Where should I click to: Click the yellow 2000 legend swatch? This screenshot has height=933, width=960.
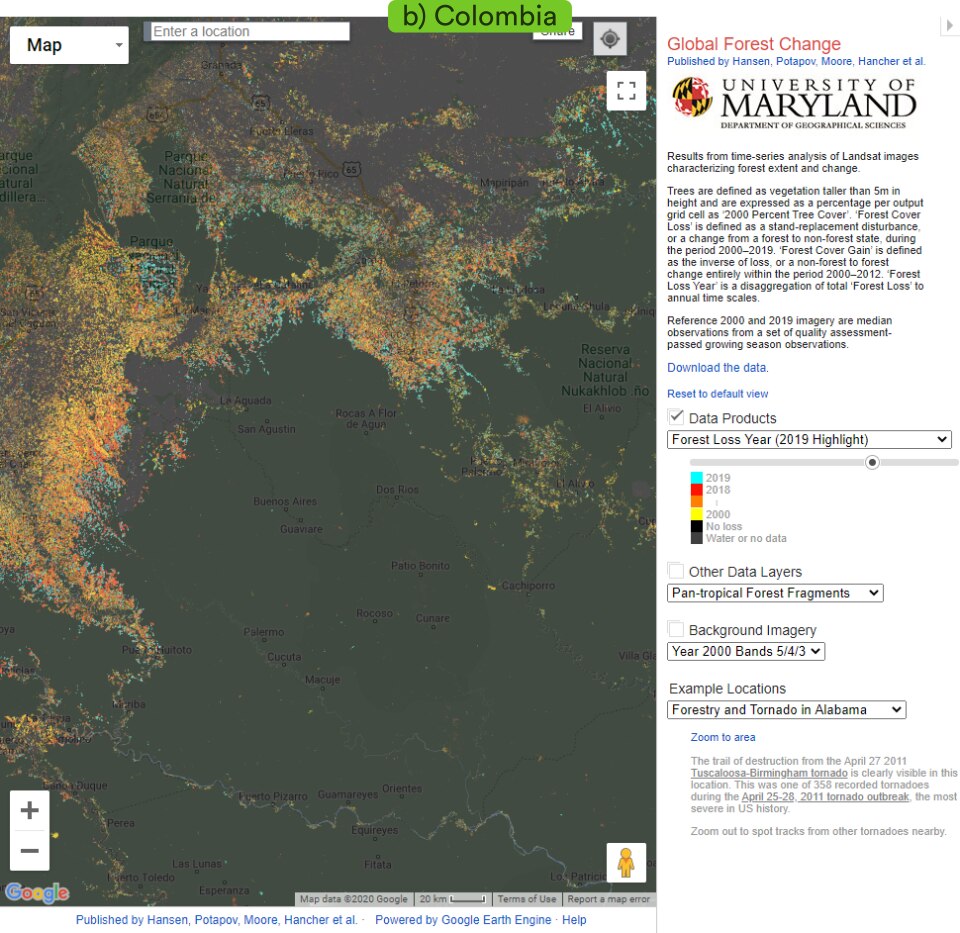pyautogui.click(x=696, y=514)
